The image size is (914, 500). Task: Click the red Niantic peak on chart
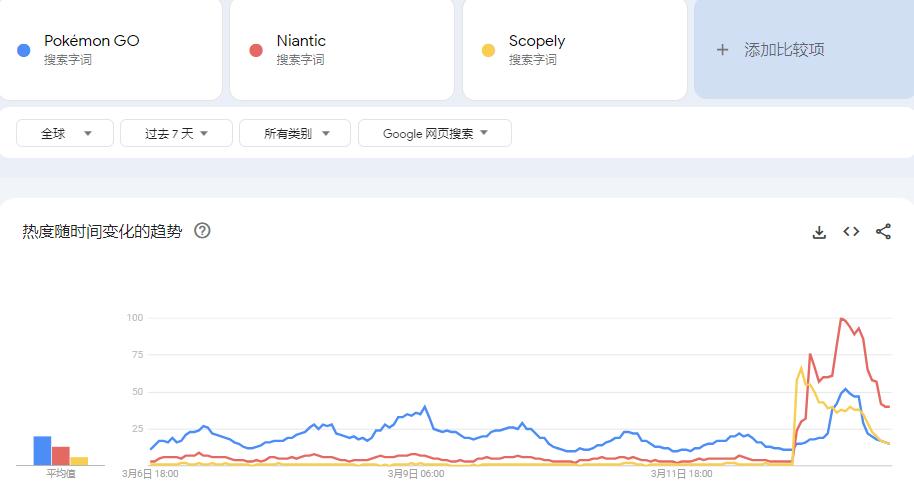(x=842, y=319)
